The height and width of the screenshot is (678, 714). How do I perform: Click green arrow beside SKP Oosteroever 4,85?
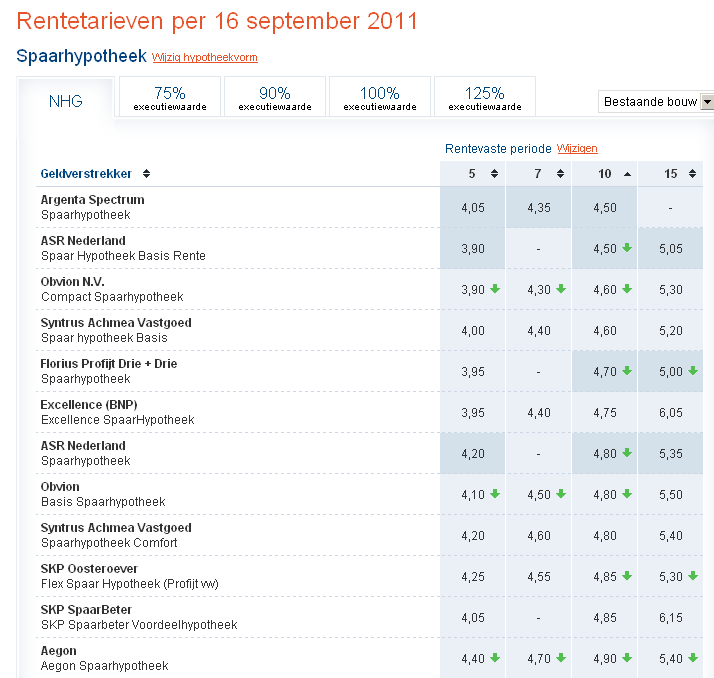(x=627, y=576)
